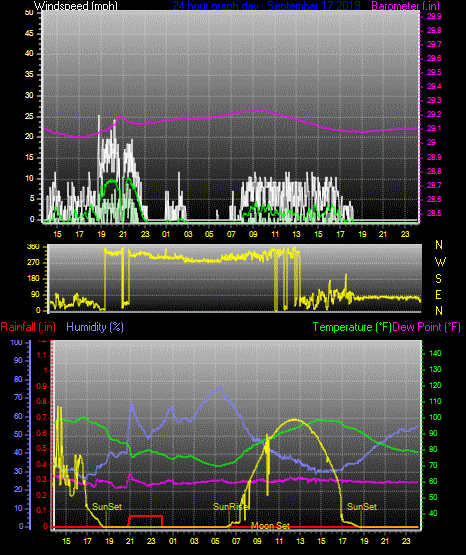Click the '24 hour graph day : September 17 2019' title

[266, 5]
